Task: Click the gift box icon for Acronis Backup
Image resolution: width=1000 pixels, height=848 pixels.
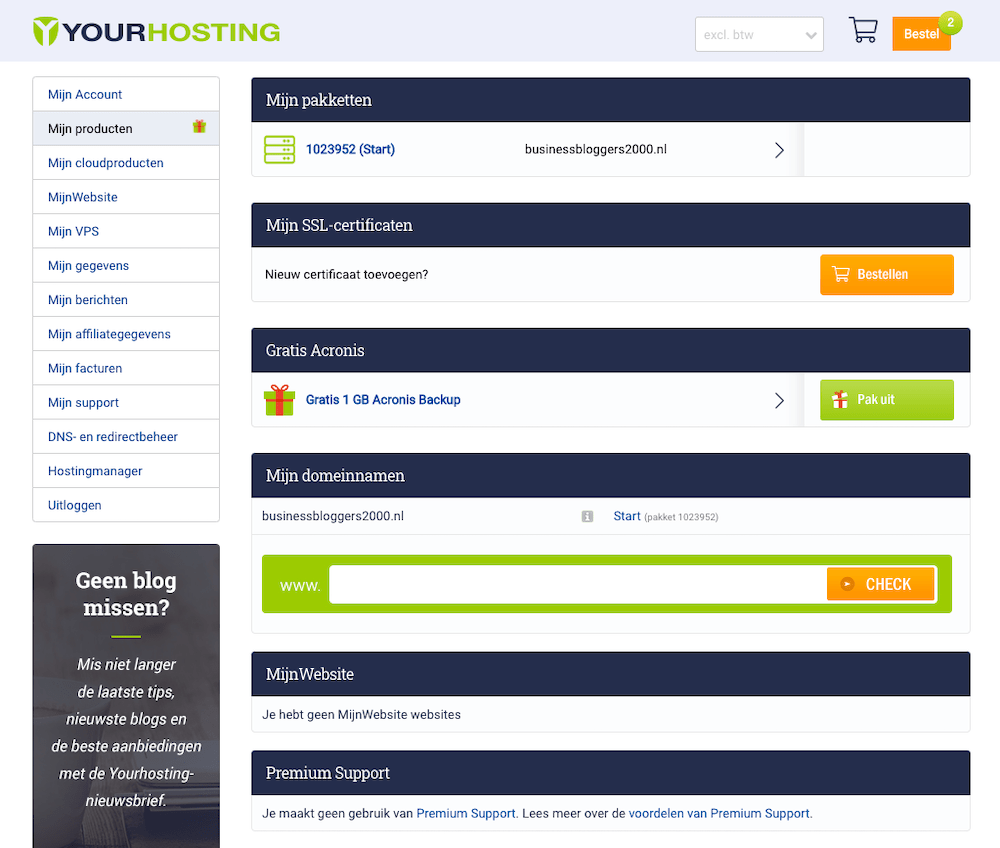Action: pos(279,400)
